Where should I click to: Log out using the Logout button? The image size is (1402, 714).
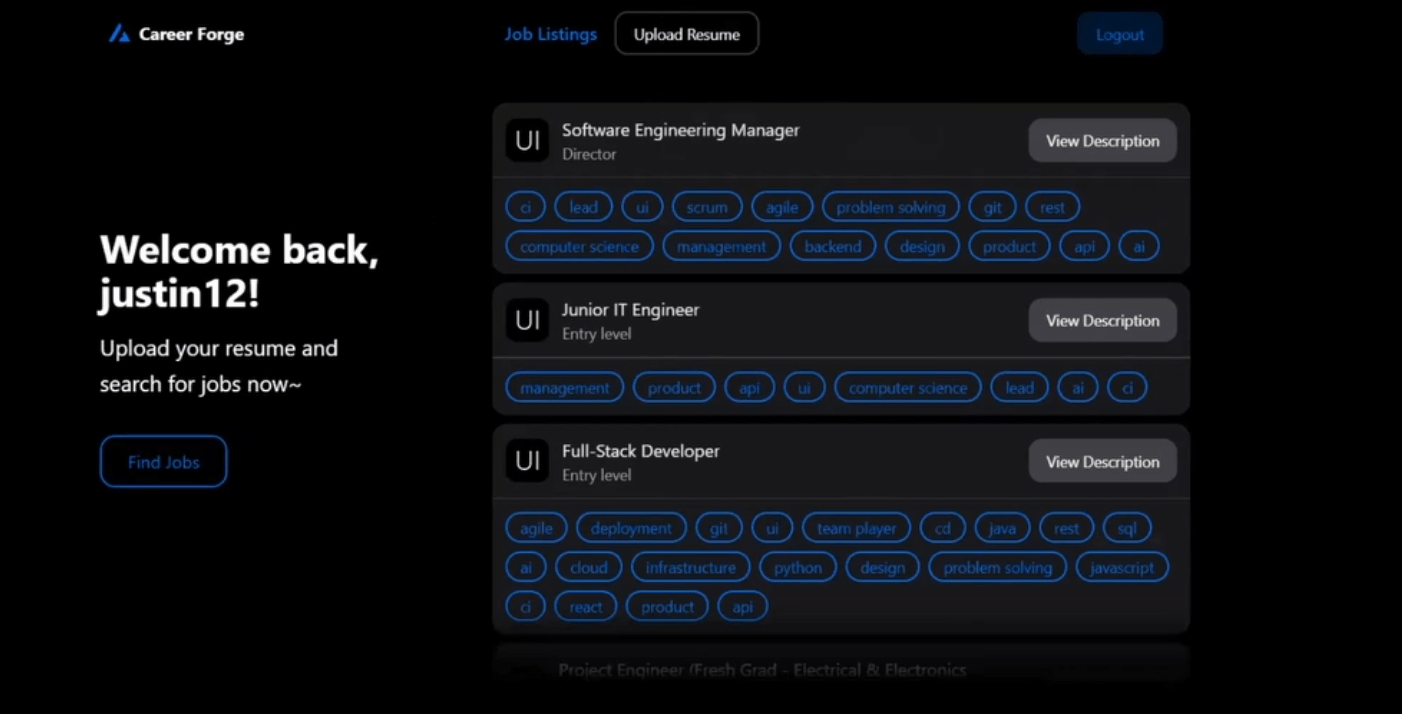coord(1120,34)
